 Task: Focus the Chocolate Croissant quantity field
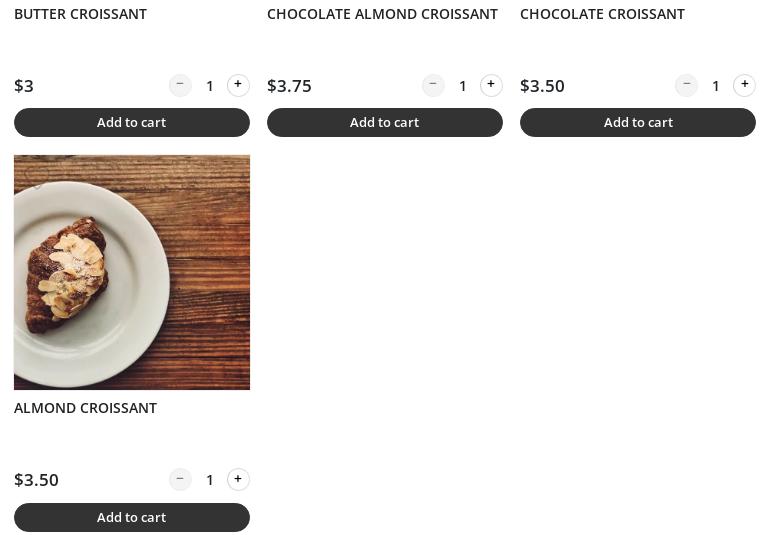[715, 86]
